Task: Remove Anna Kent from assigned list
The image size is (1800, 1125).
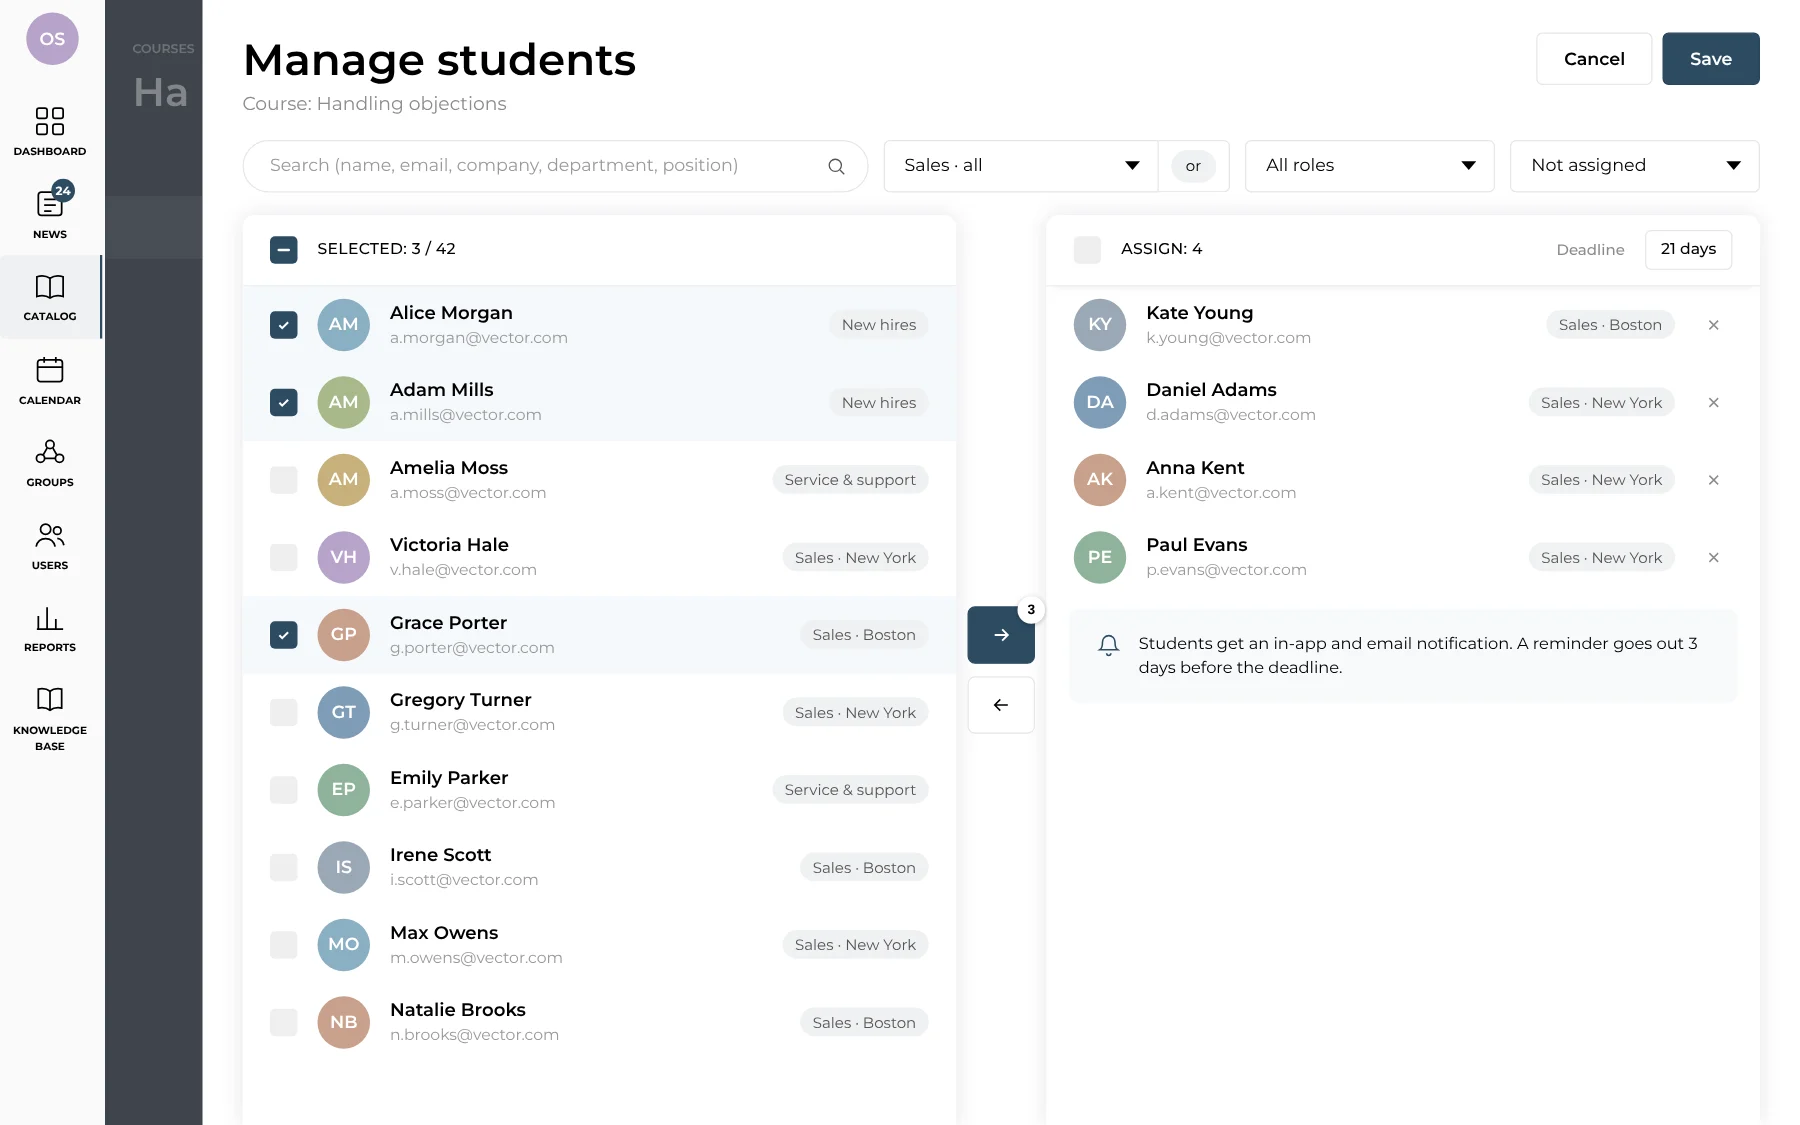Action: 1713,480
